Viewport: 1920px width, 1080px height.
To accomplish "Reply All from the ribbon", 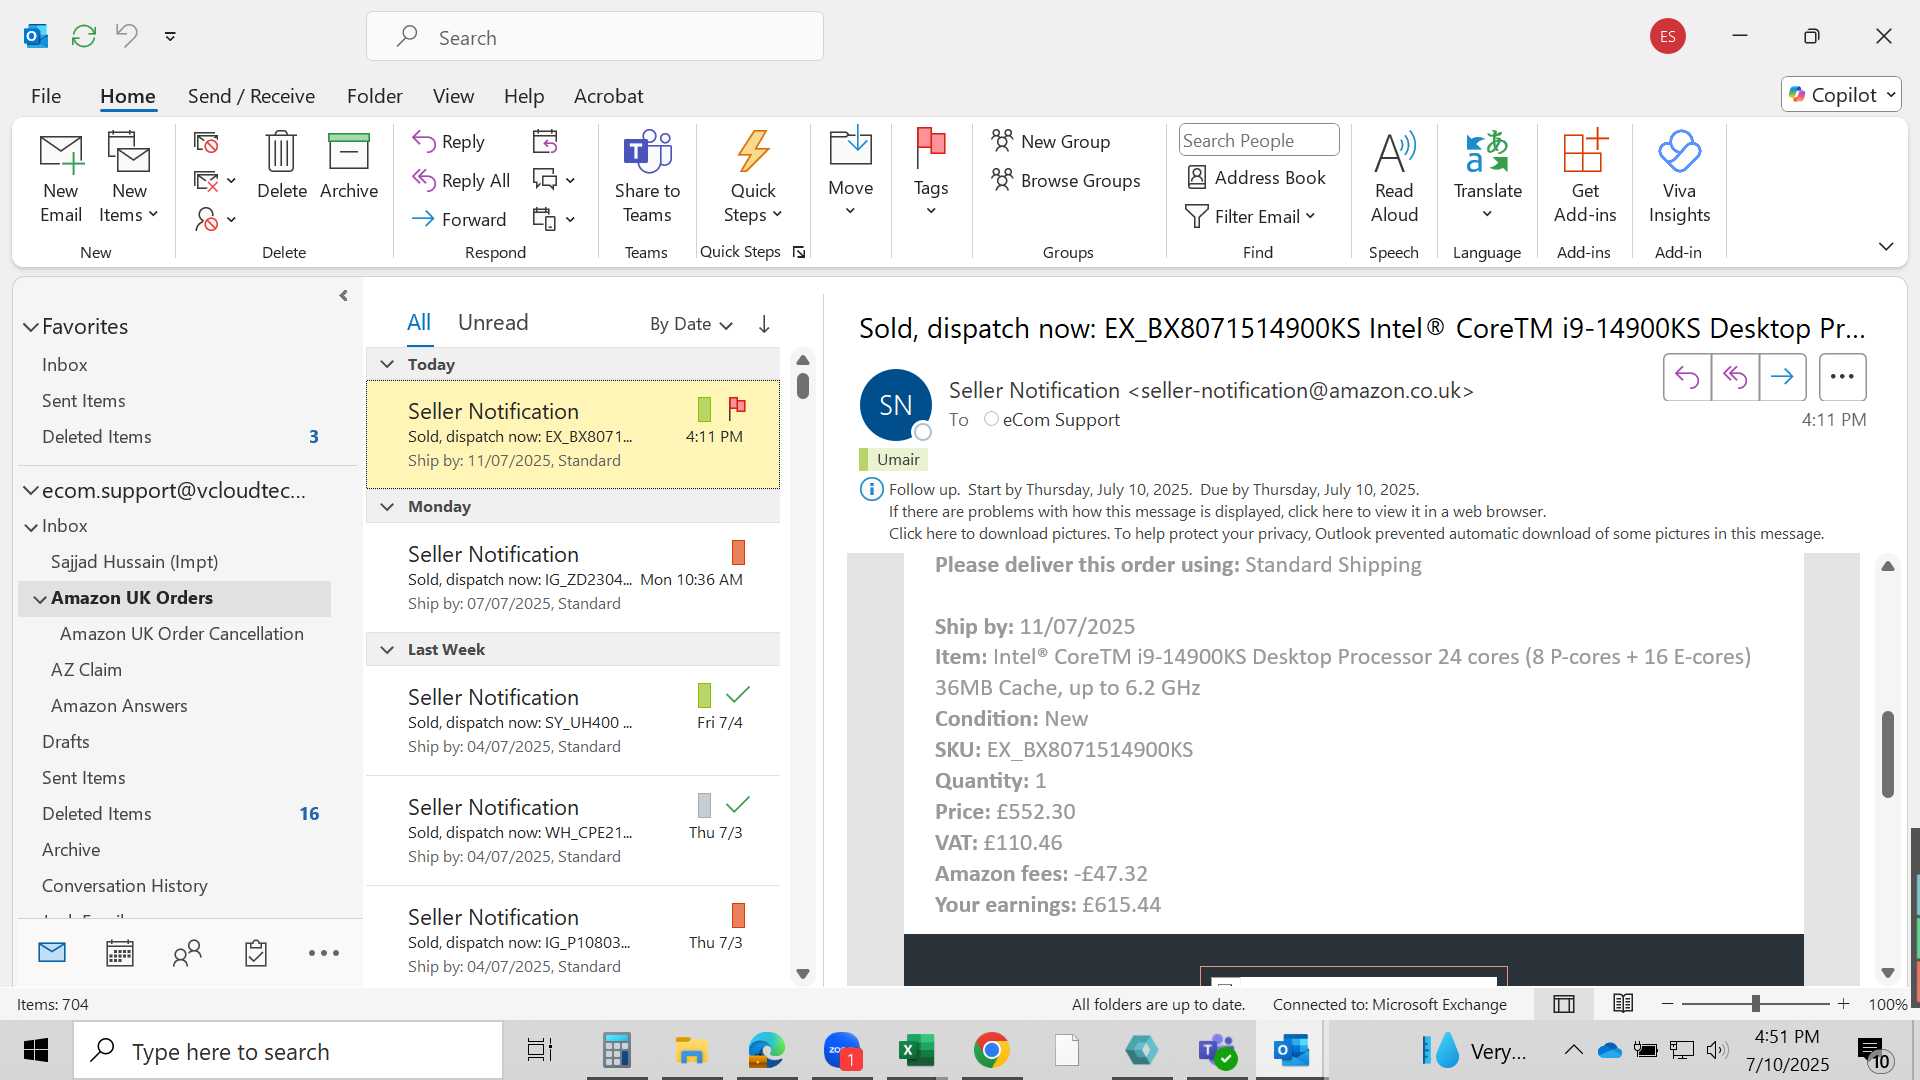I will [462, 180].
